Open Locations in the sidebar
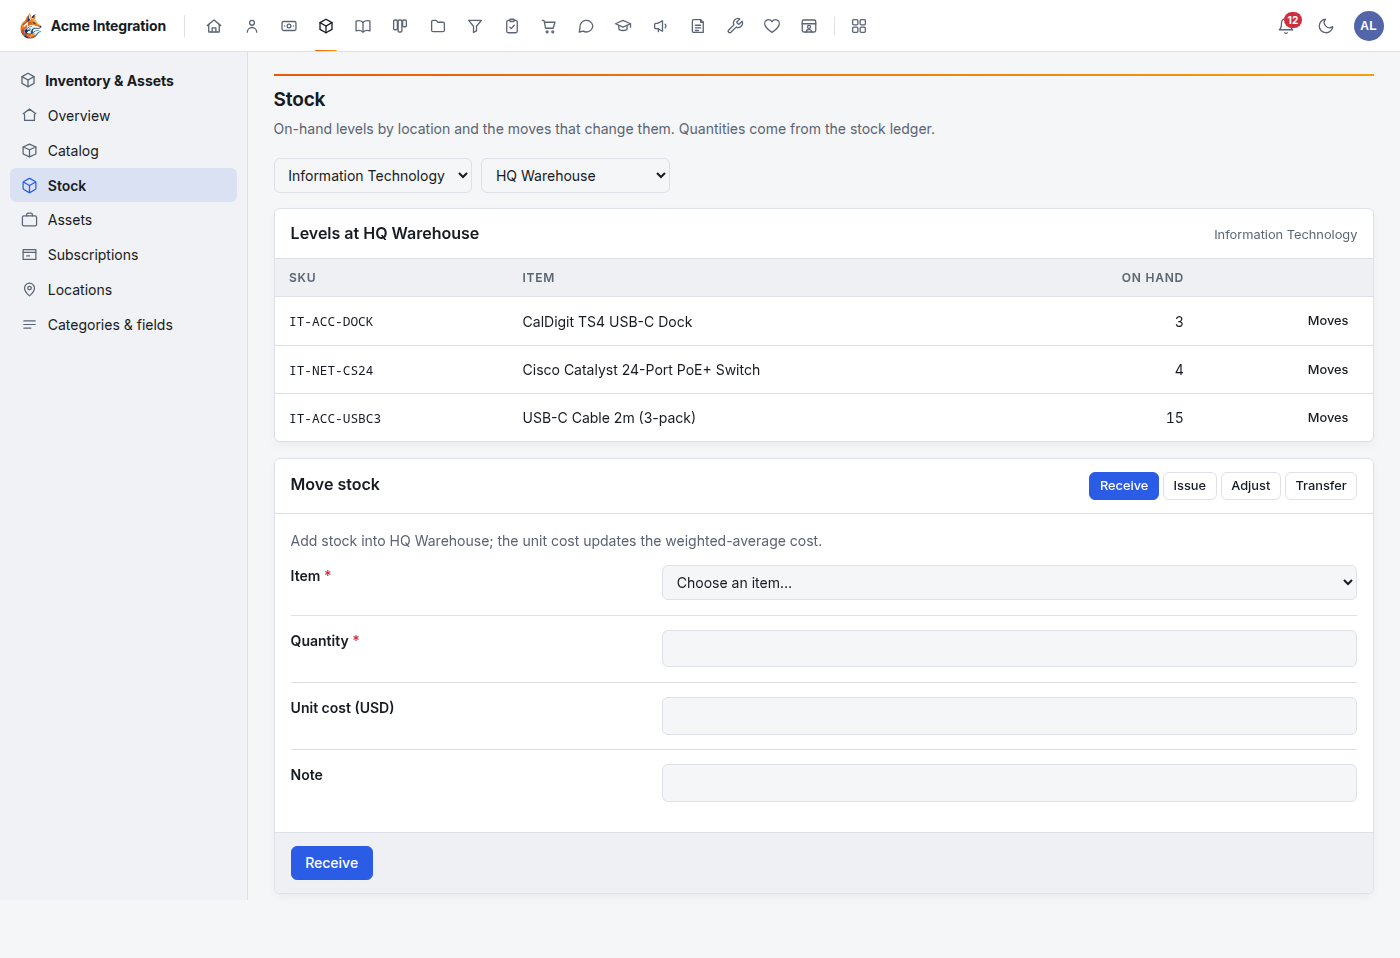Screen dimensions: 1400x958 pos(124,290)
